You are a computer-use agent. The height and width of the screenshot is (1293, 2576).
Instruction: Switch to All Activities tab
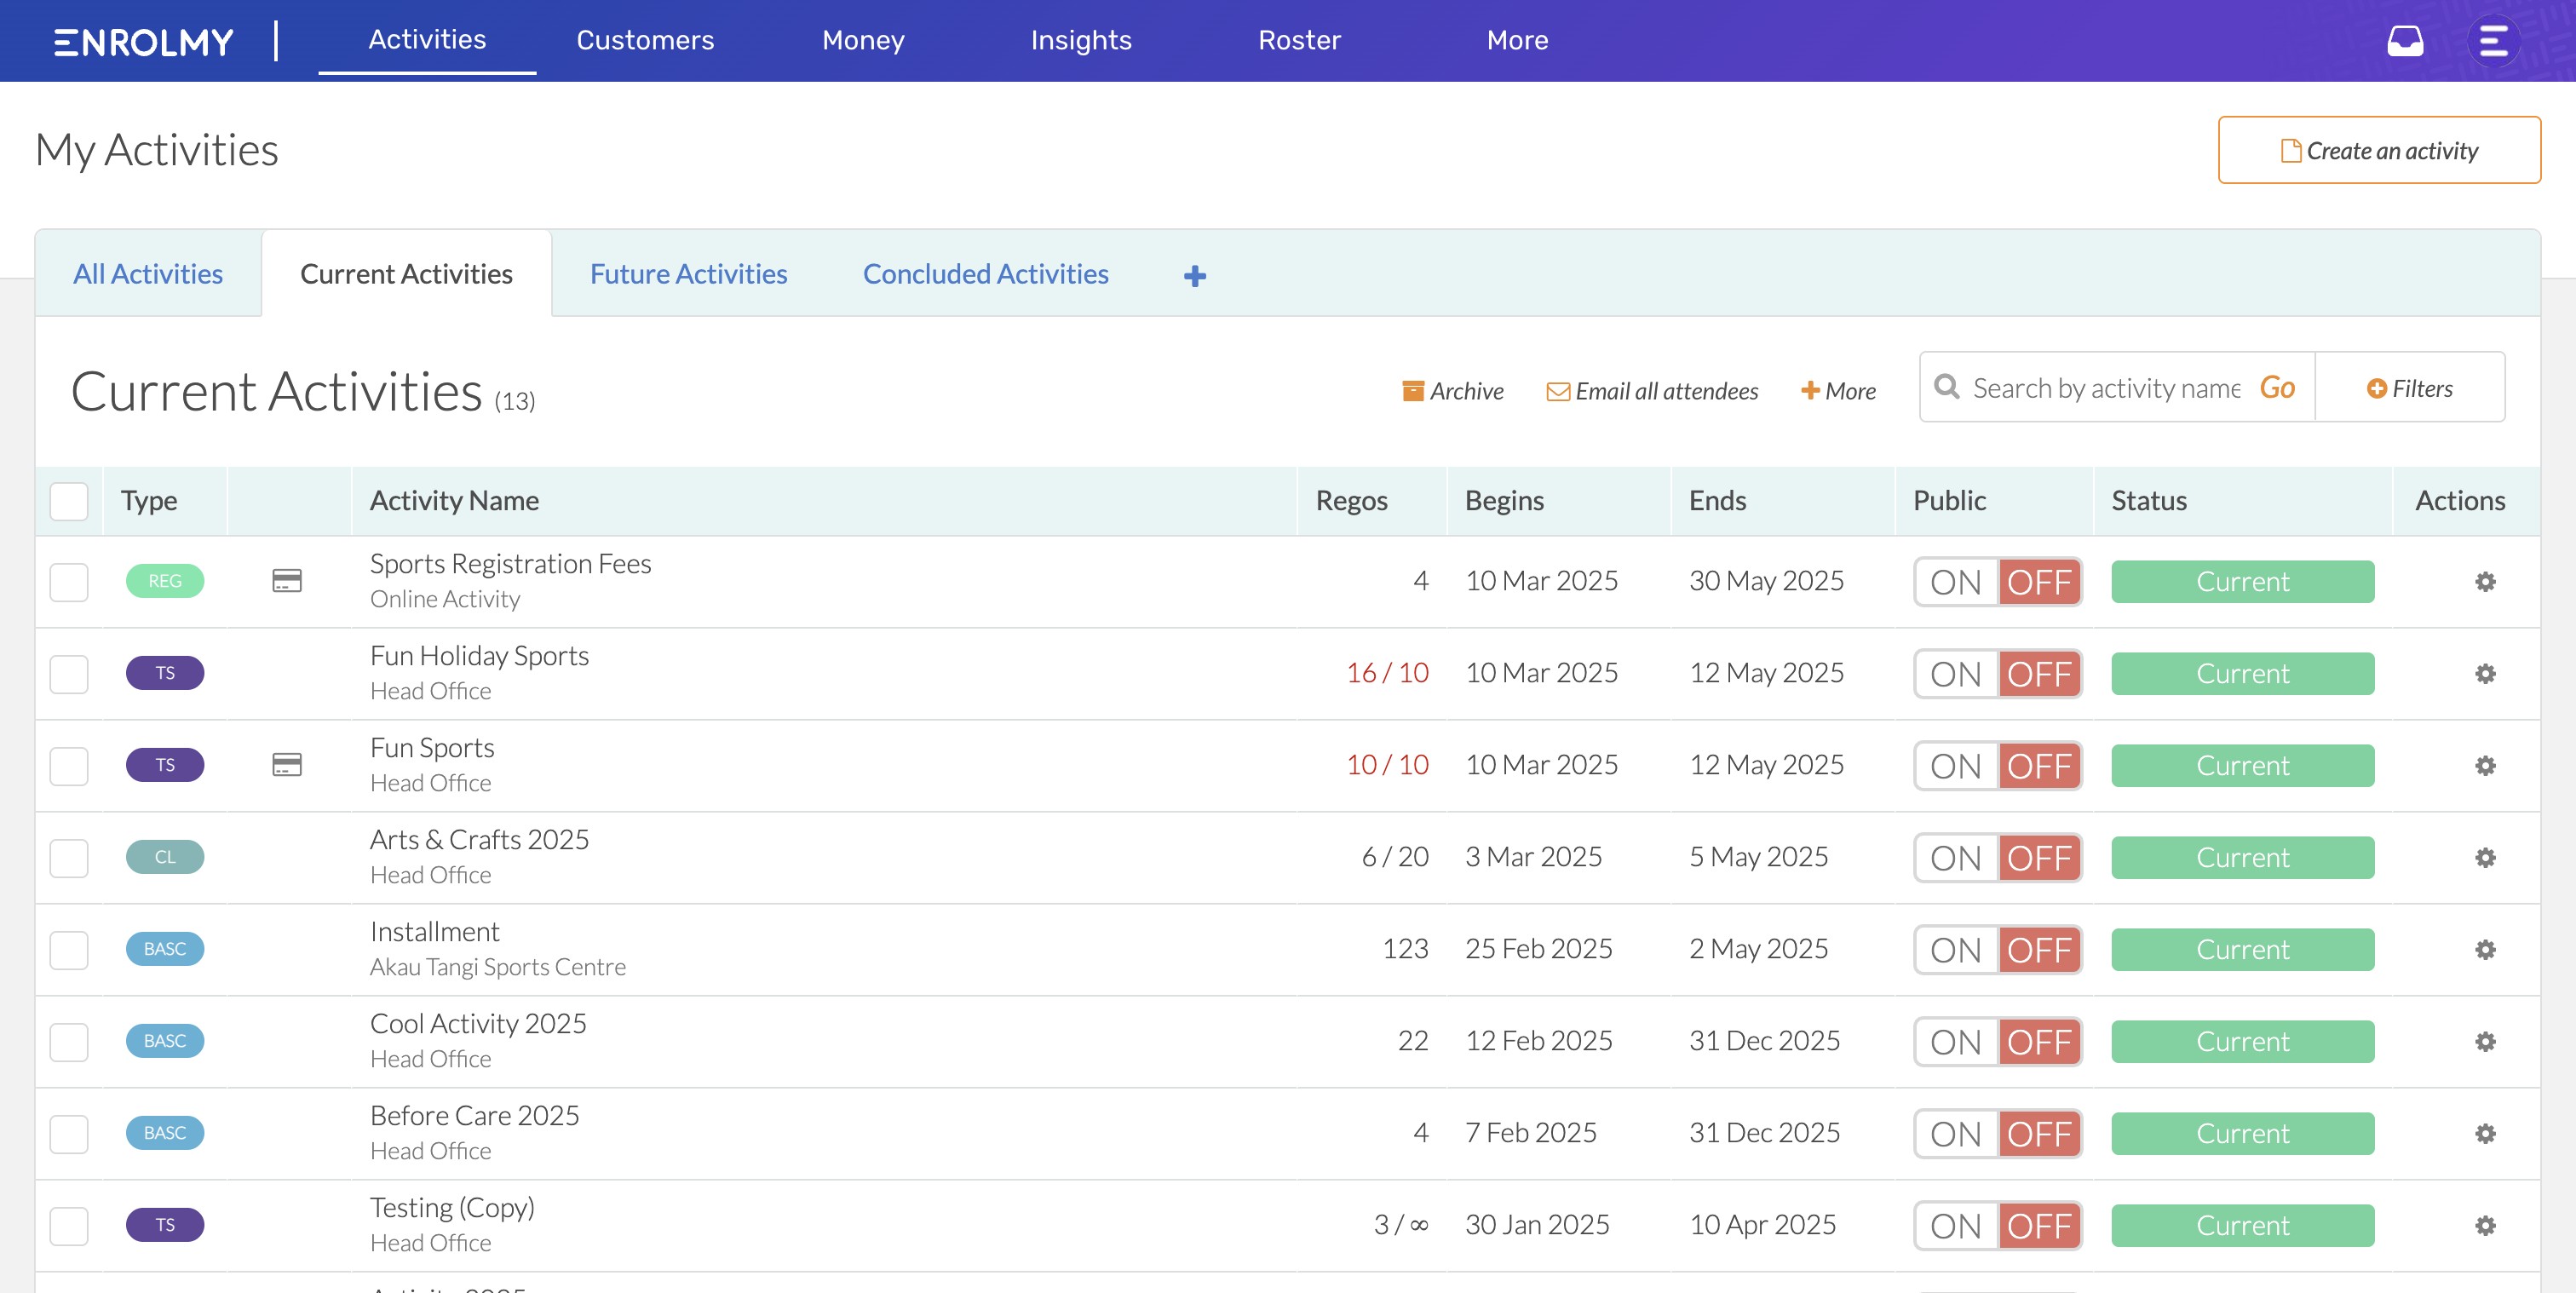(148, 274)
